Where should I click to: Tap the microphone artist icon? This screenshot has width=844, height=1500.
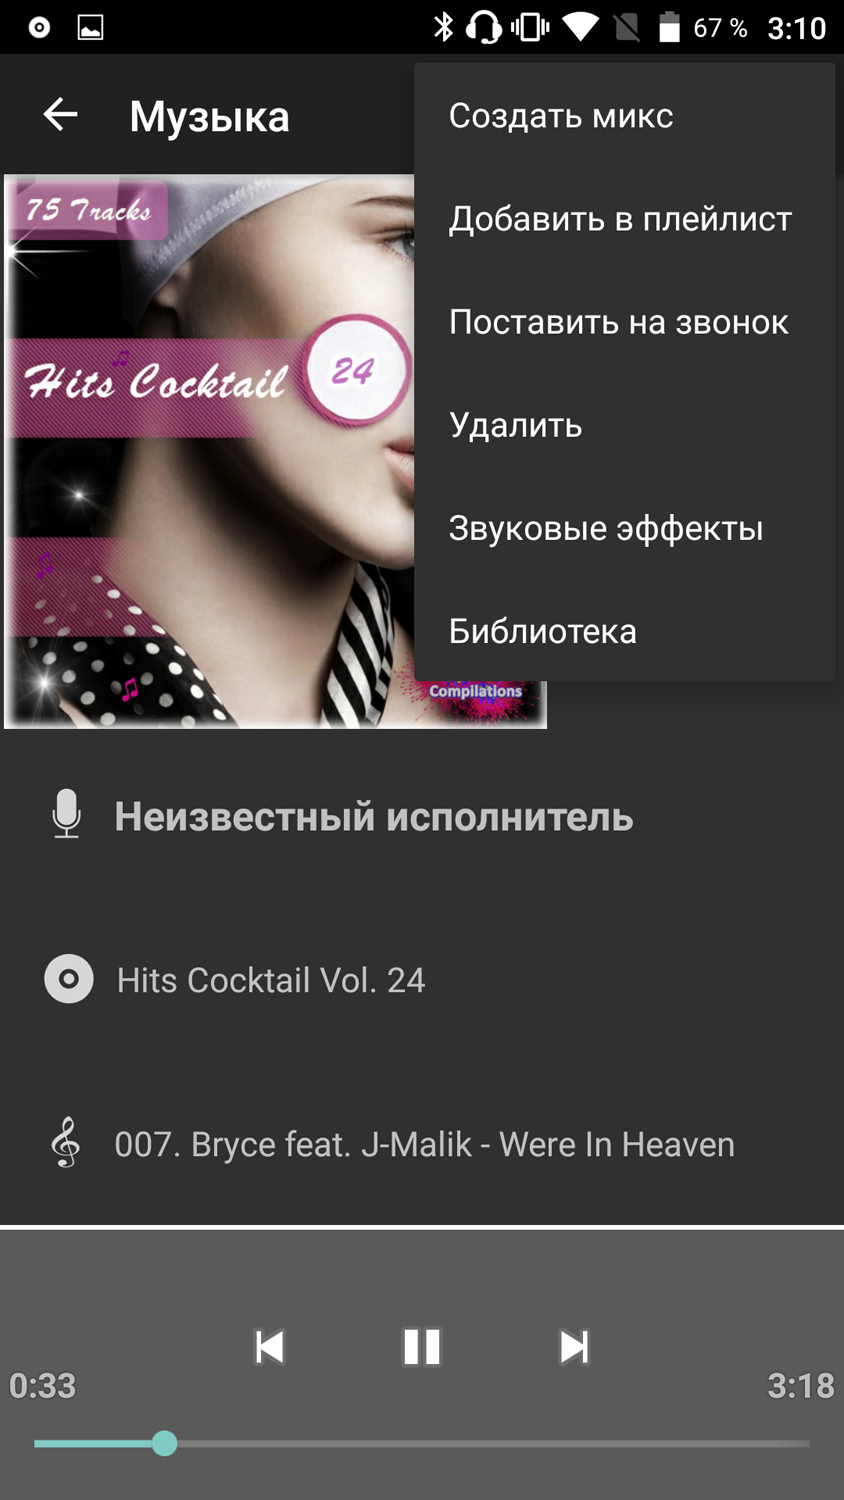pos(66,814)
